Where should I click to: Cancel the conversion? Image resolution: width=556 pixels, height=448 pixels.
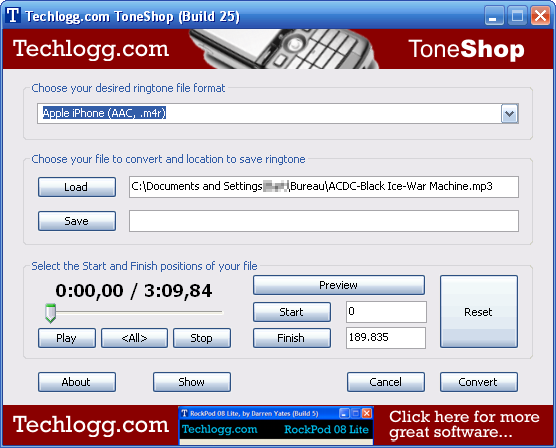386,382
